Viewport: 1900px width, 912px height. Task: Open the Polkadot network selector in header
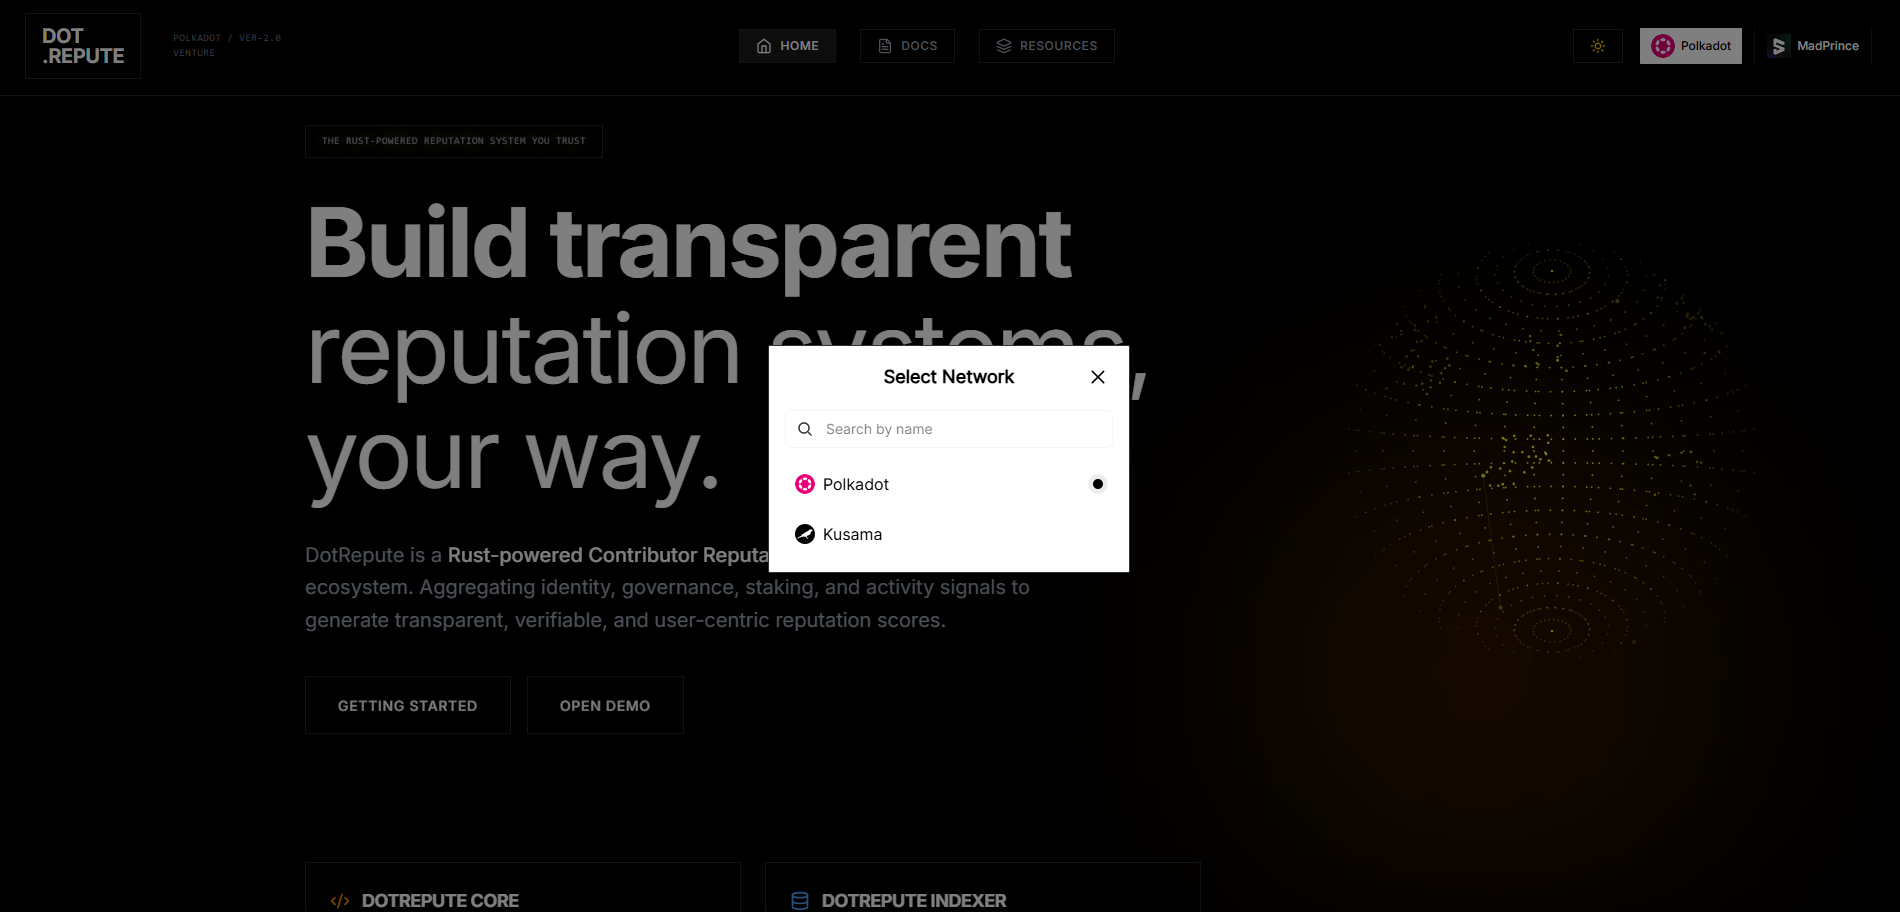(1690, 46)
